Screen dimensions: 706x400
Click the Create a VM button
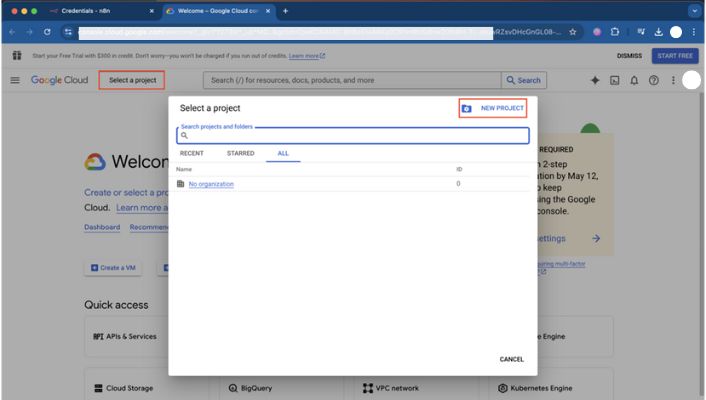[113, 268]
